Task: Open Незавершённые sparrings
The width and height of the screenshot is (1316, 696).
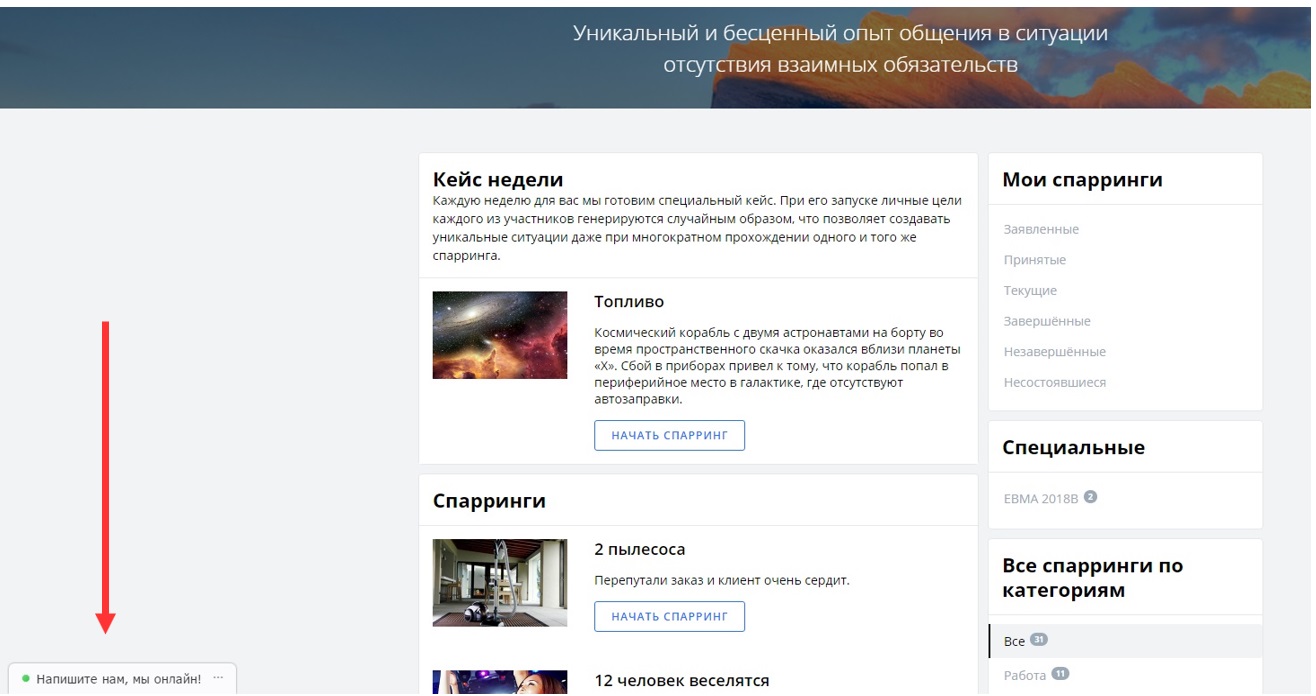Action: pyautogui.click(x=1055, y=352)
